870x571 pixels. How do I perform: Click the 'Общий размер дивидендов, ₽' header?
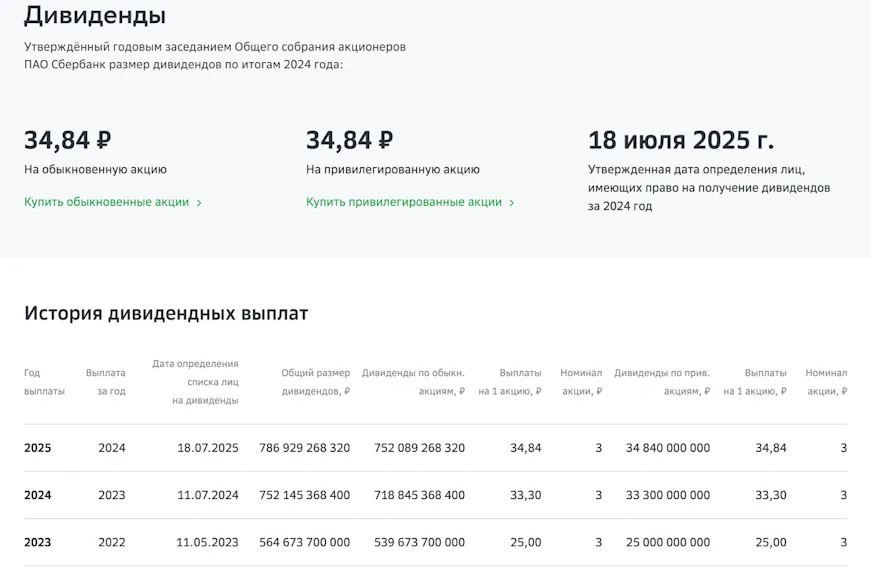(315, 382)
